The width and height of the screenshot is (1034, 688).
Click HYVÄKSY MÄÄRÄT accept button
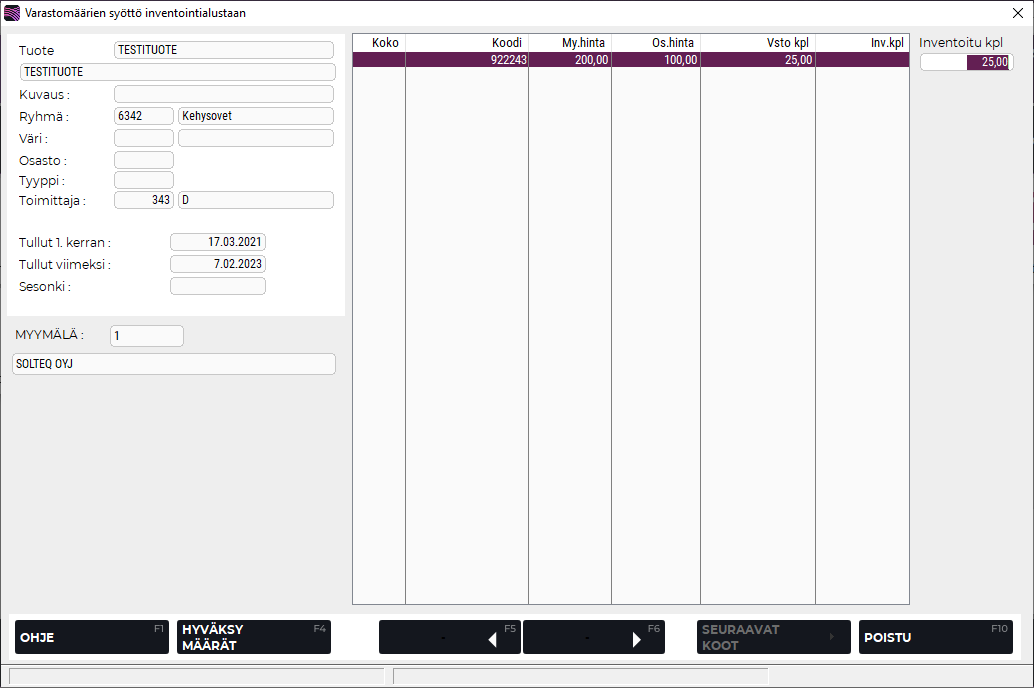click(x=253, y=637)
